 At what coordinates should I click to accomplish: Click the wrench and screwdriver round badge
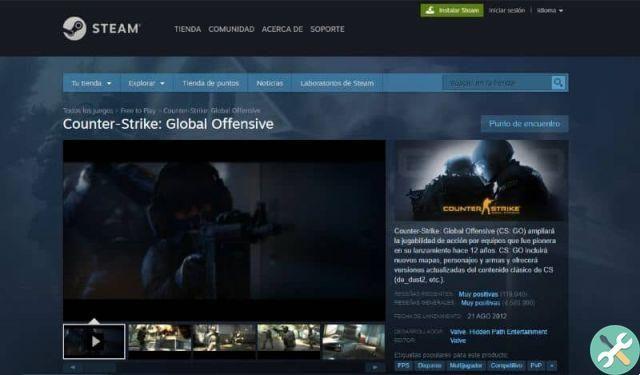click(x=615, y=350)
